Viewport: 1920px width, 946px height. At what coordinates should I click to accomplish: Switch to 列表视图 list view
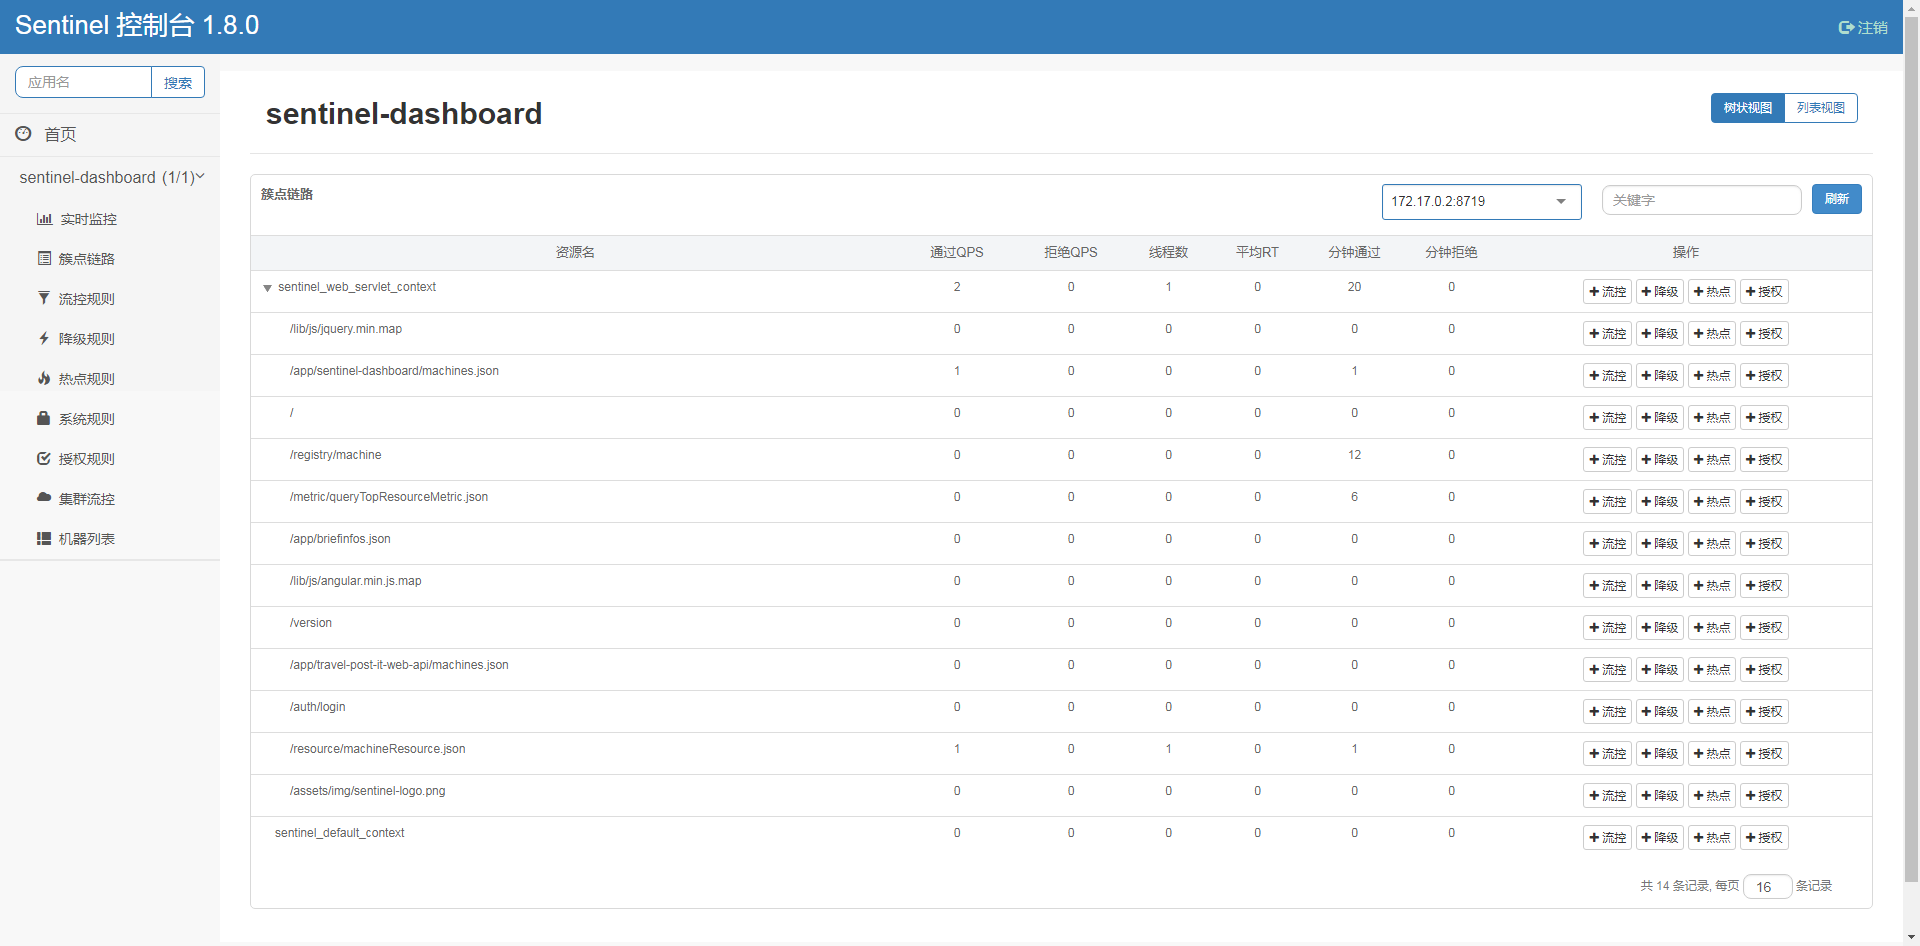1820,107
